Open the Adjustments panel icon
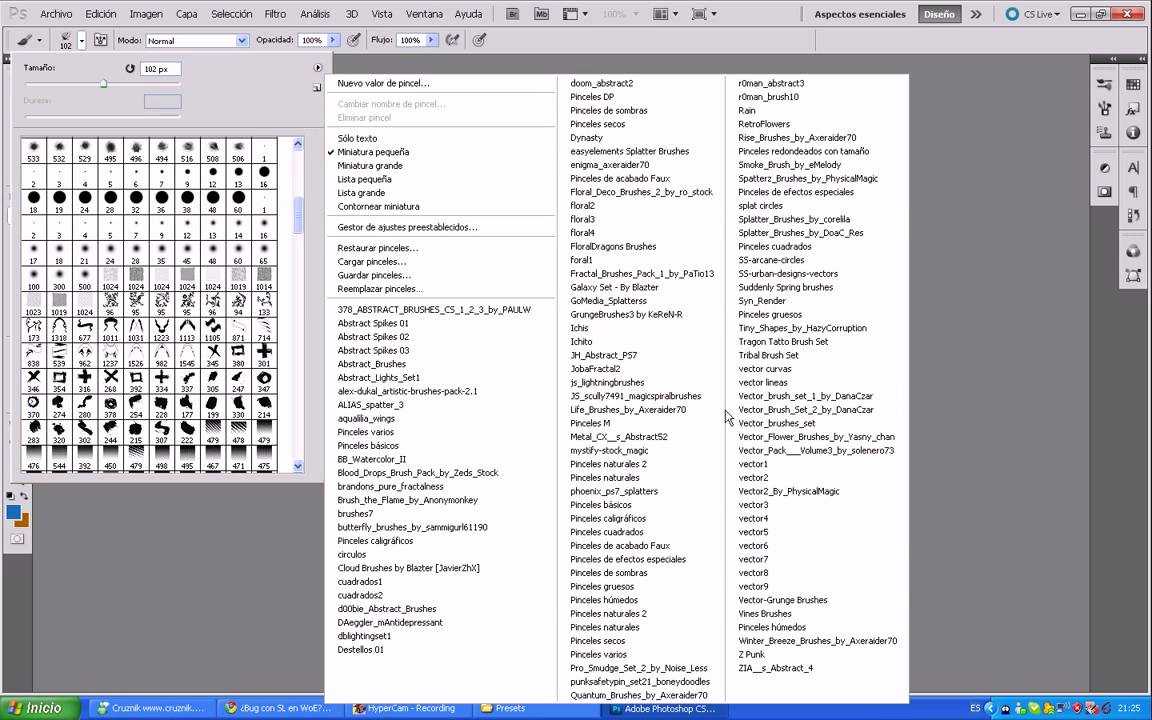The width and height of the screenshot is (1152, 720). [1104, 168]
